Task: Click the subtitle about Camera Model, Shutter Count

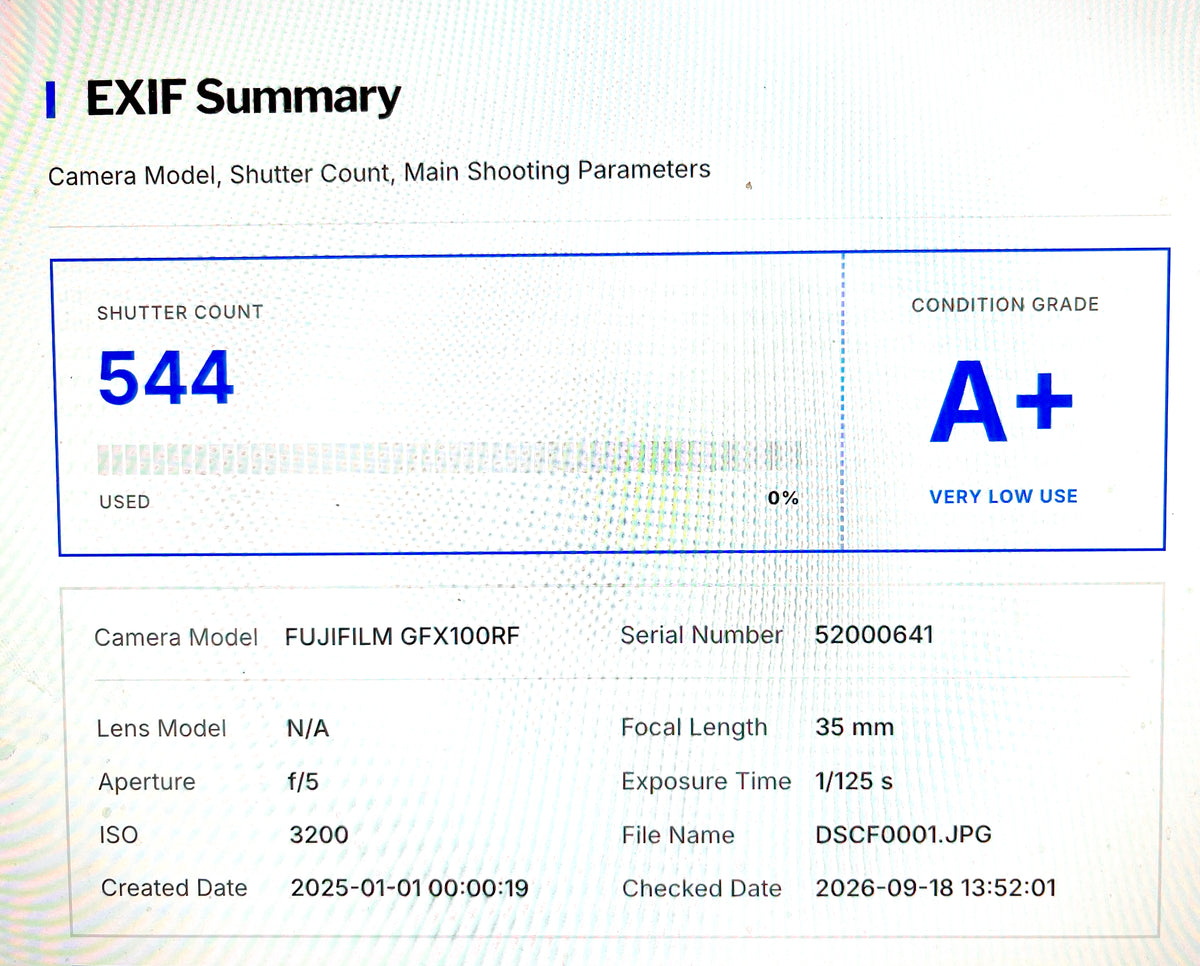Action: click(379, 172)
